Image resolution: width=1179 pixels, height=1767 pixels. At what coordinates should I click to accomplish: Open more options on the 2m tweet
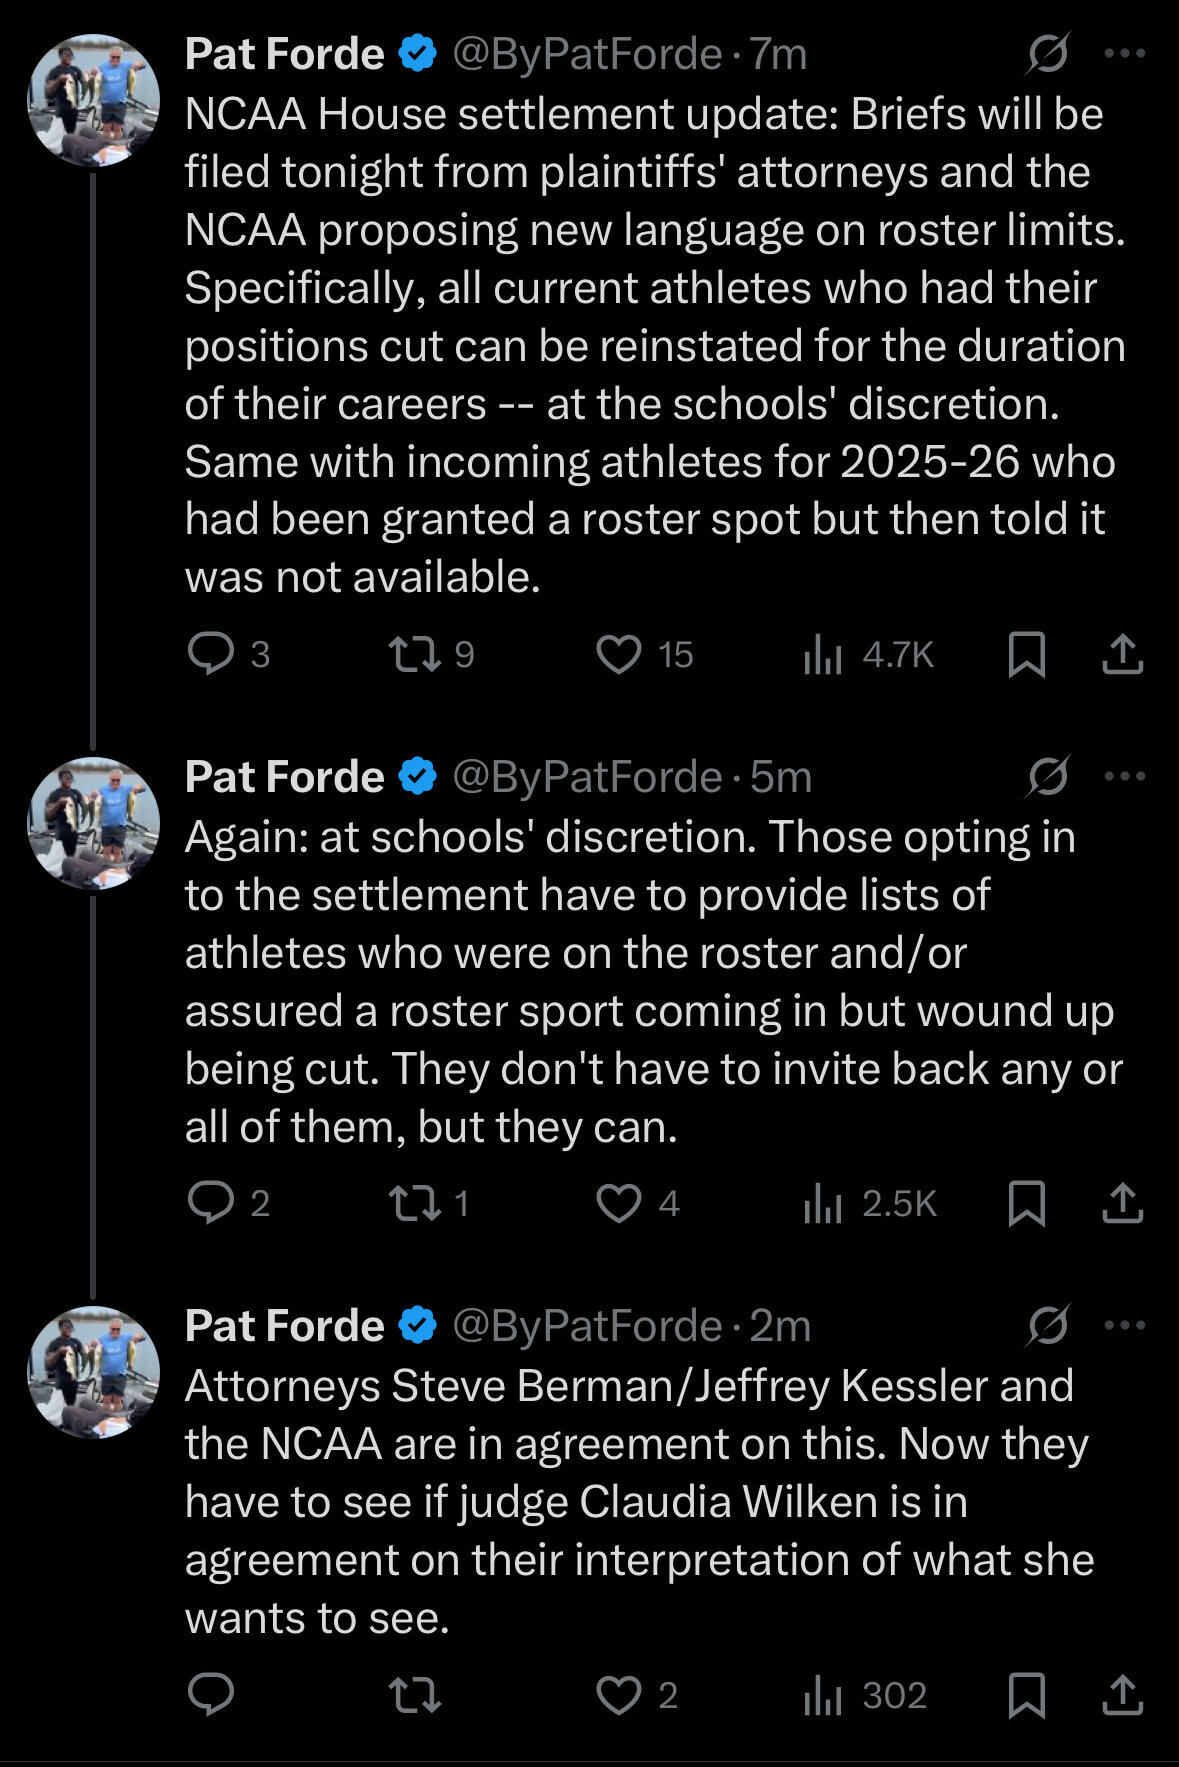coord(1124,1326)
